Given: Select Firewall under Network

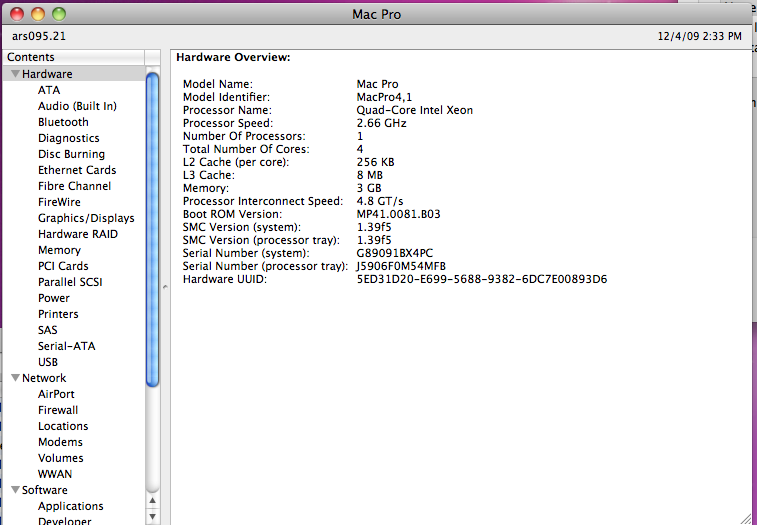Looking at the screenshot, I should pyautogui.click(x=58, y=410).
